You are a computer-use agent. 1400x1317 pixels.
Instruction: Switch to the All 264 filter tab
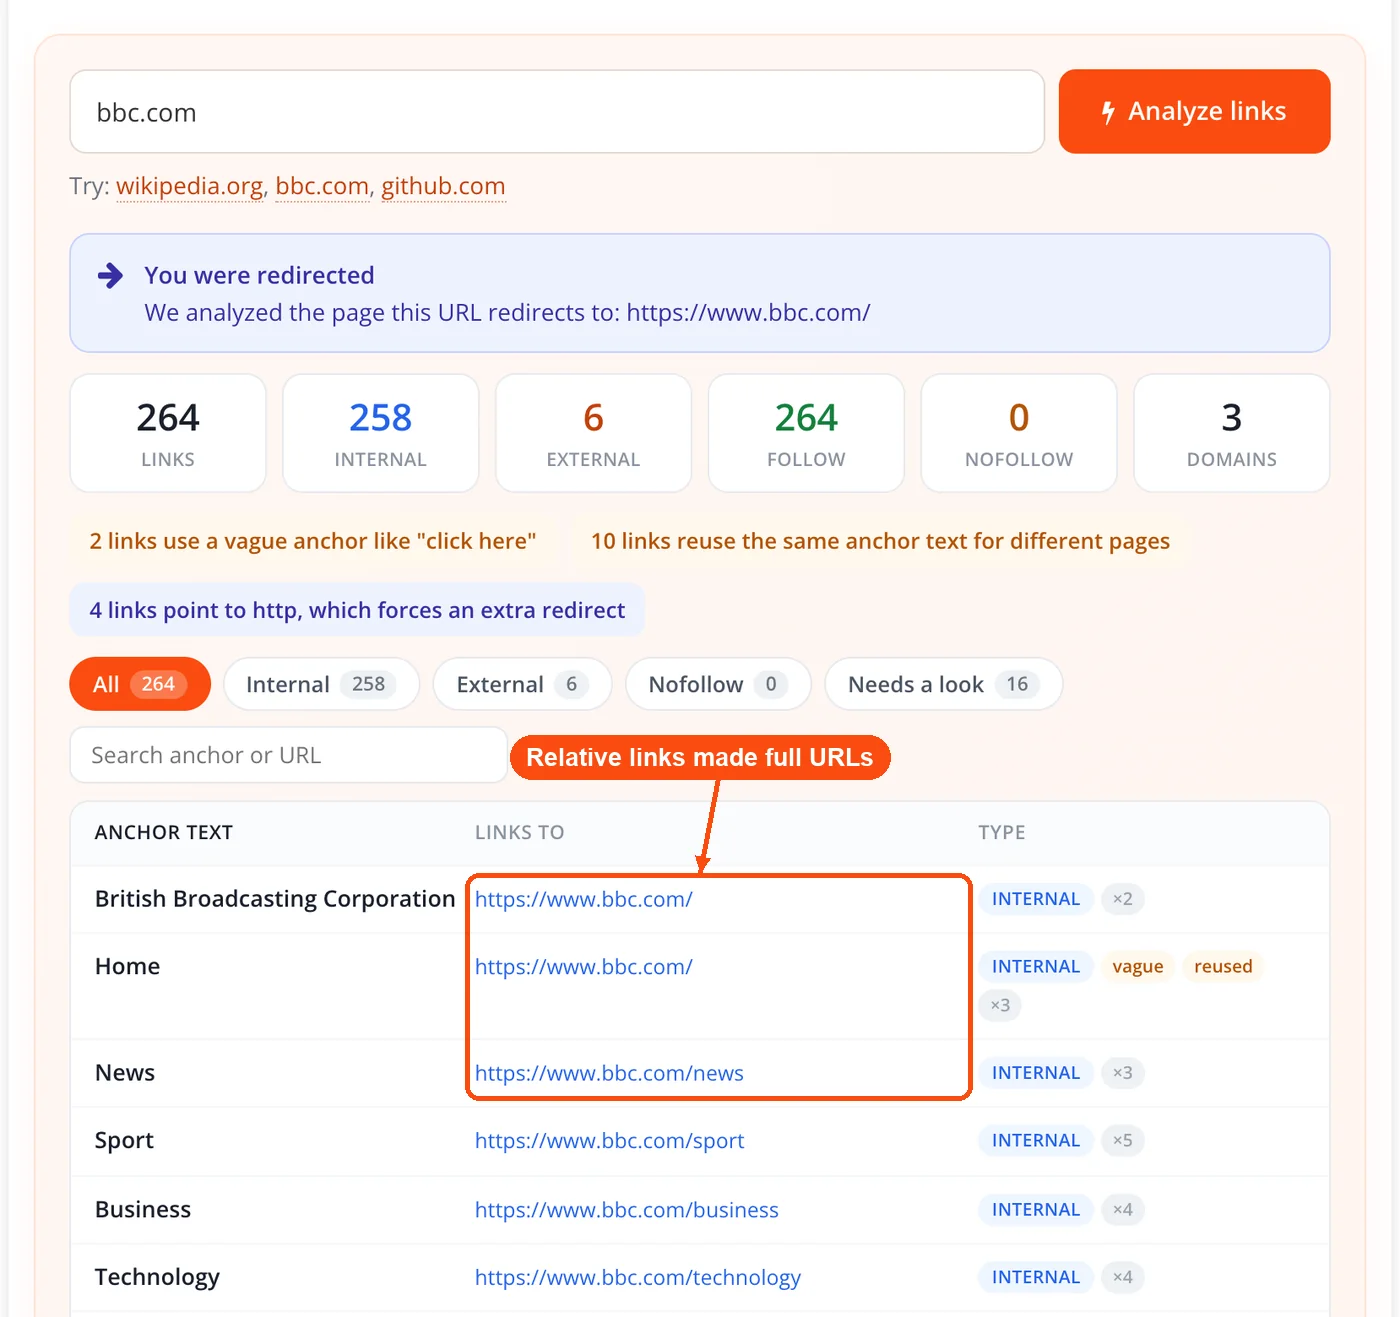coord(140,684)
